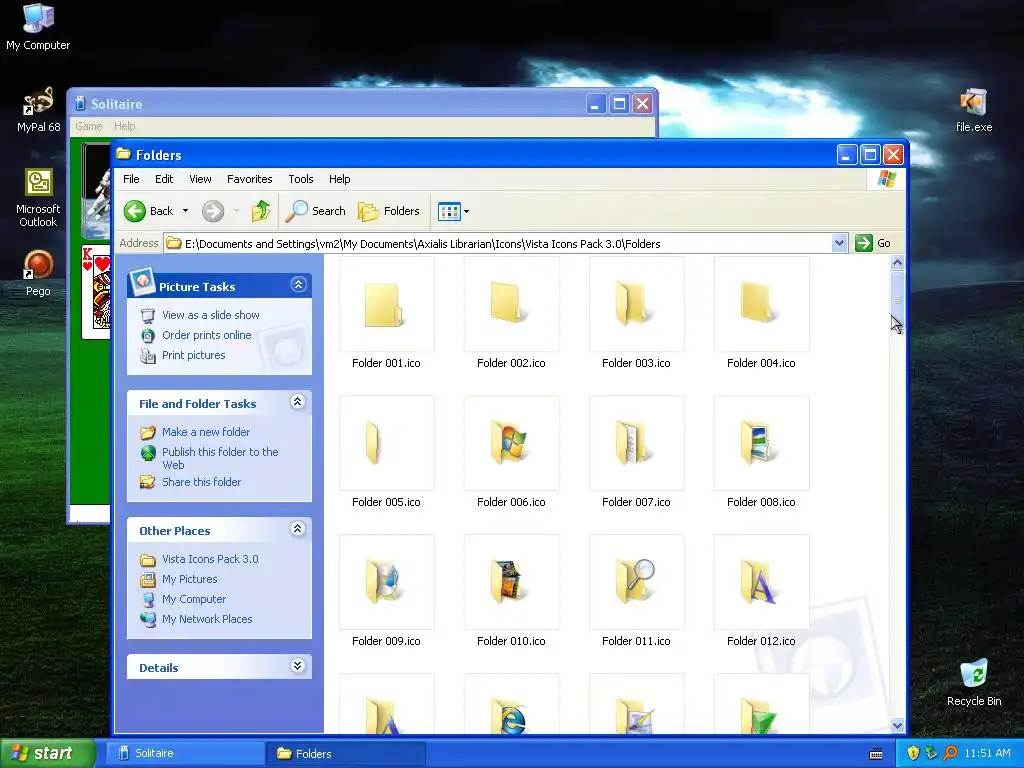Select Folder 003.ico thumbnail
Viewport: 1024px width, 768px height.
(x=637, y=304)
